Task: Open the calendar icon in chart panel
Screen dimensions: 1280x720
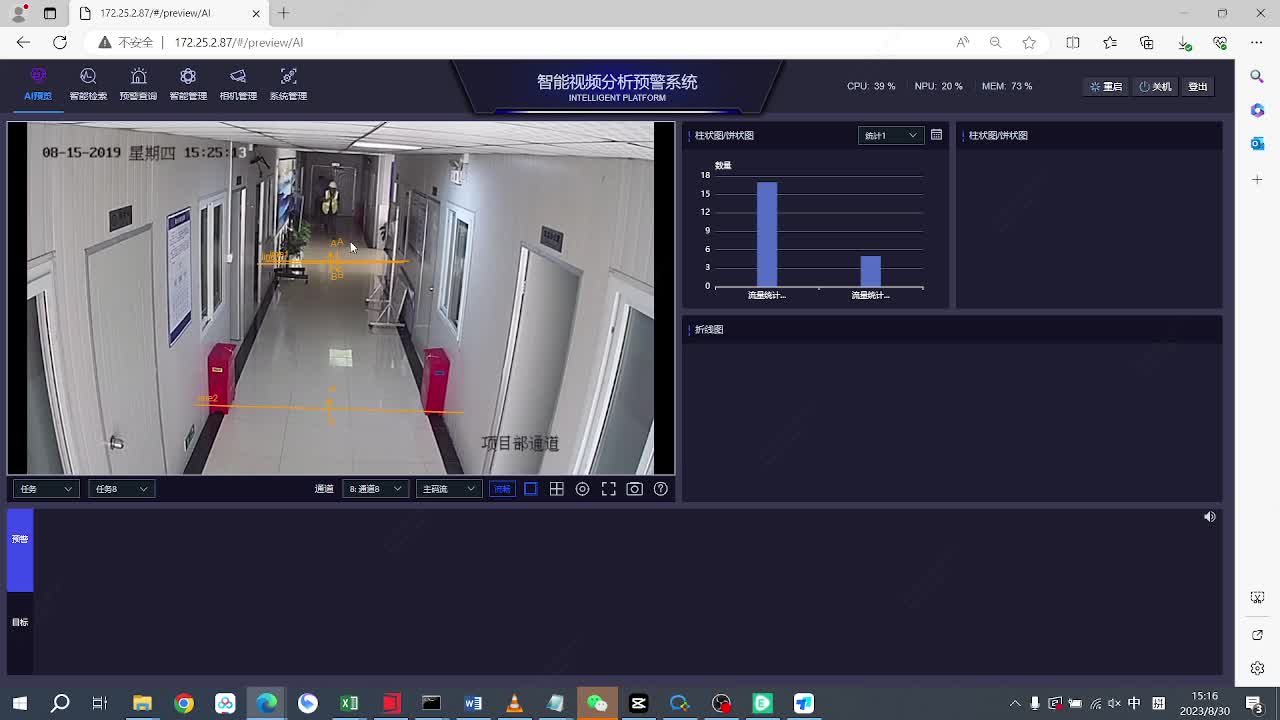Action: tap(936, 135)
